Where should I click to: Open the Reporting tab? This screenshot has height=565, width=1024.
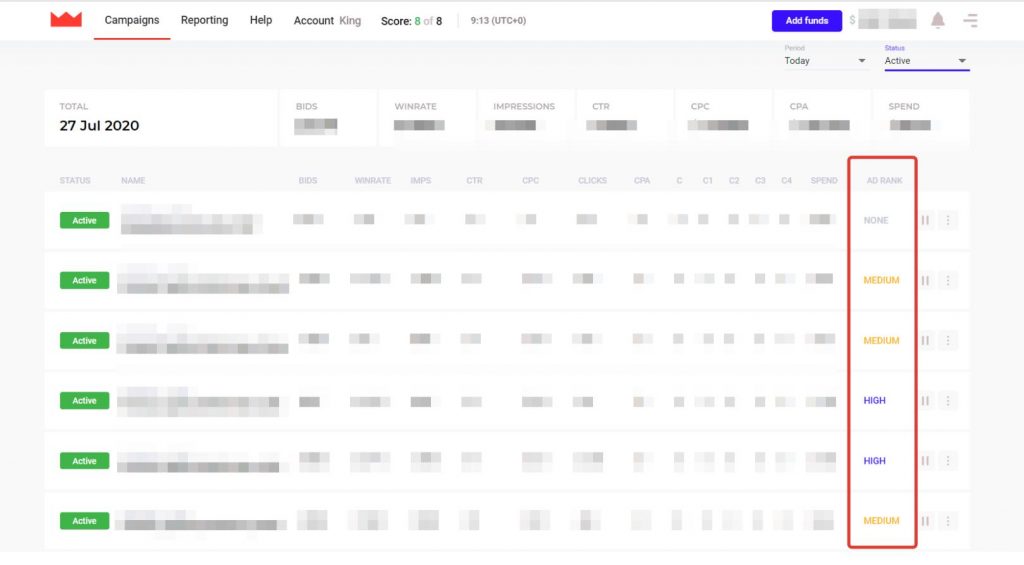tap(204, 20)
